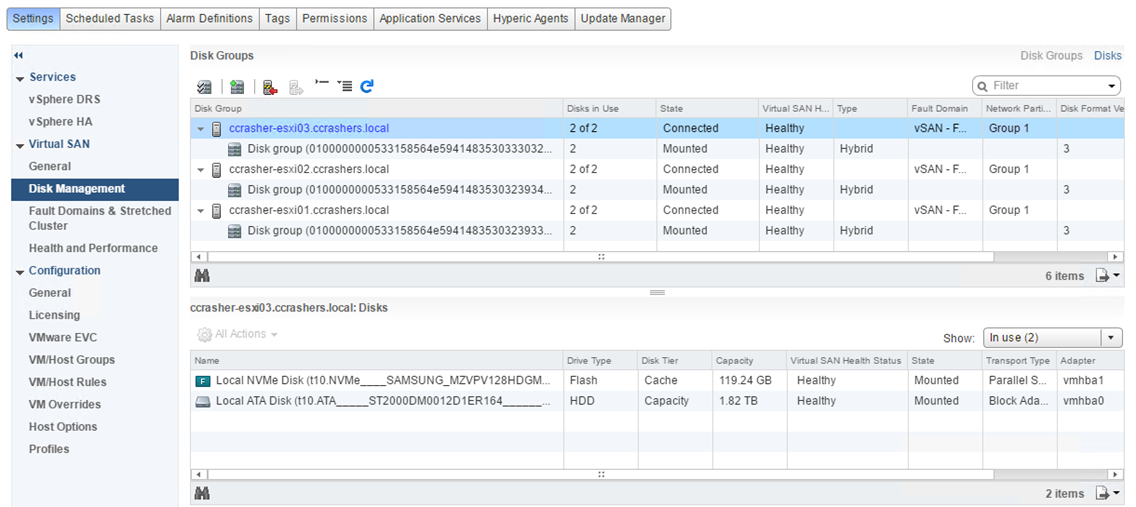
Task: Open Health and Performance
Action: [x=93, y=248]
